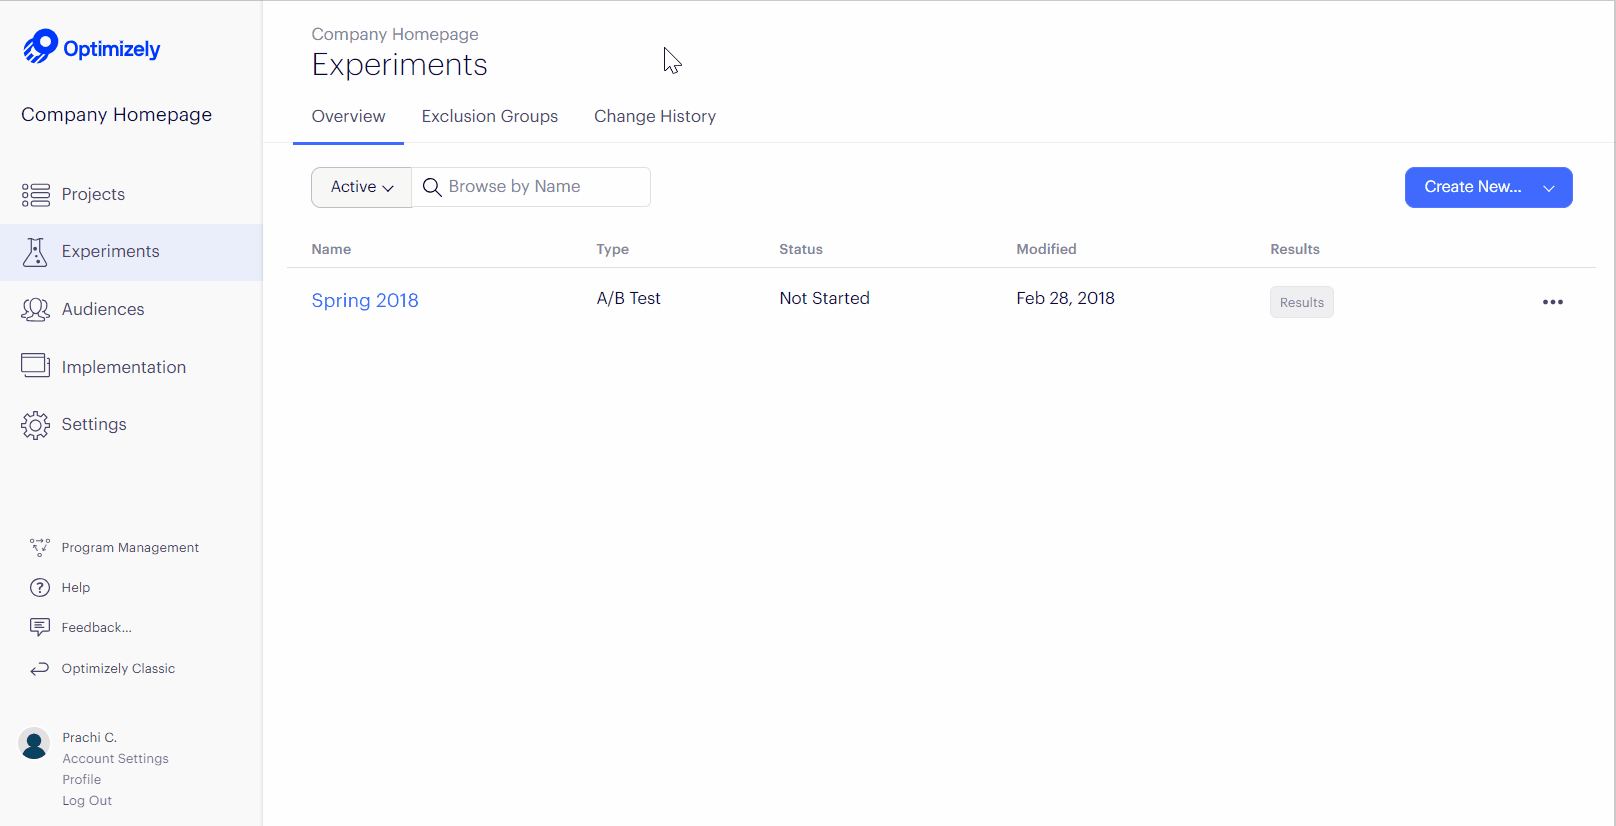The image size is (1616, 826).
Task: Click the Modified column header
Action: (x=1046, y=250)
